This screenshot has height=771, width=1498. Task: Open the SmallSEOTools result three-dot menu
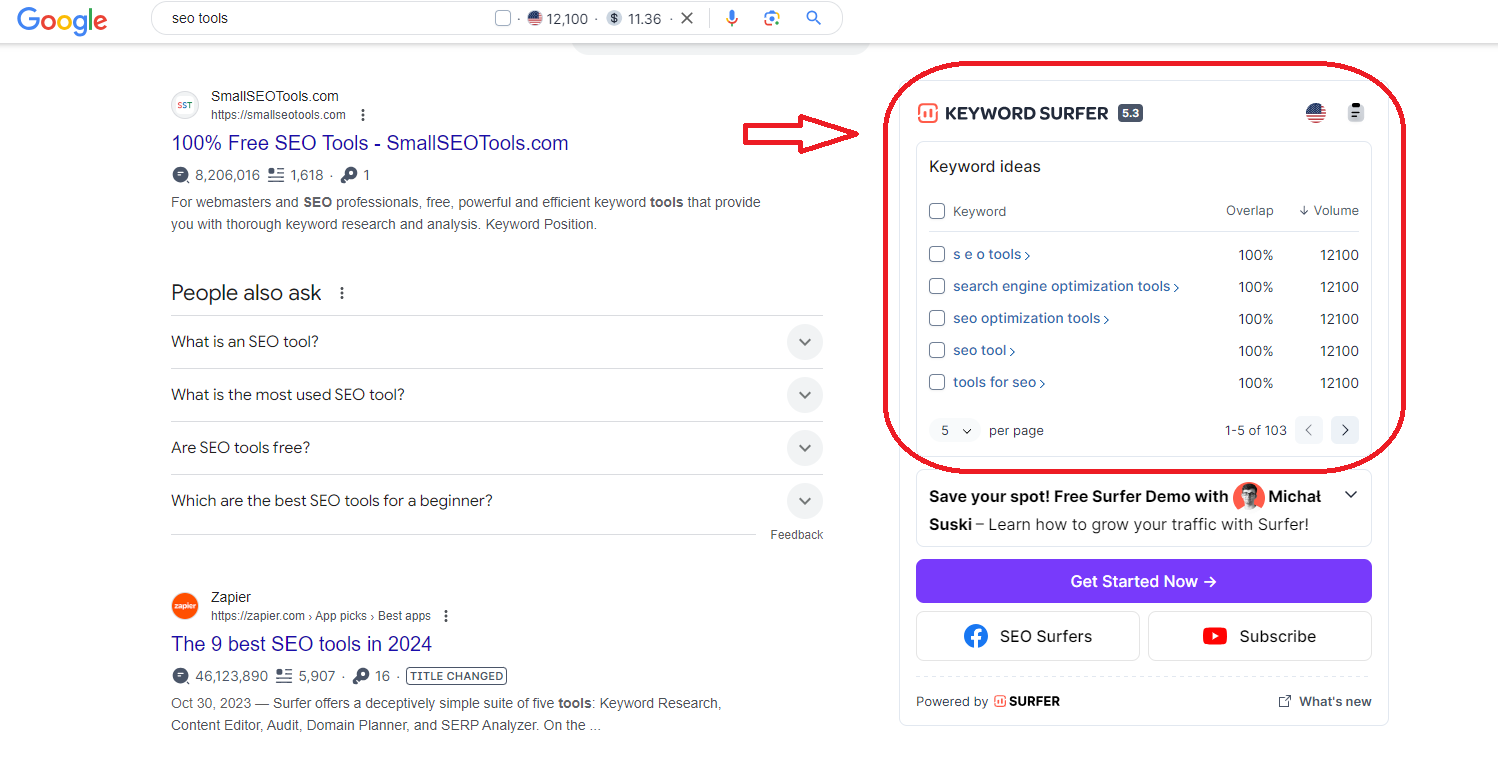363,115
